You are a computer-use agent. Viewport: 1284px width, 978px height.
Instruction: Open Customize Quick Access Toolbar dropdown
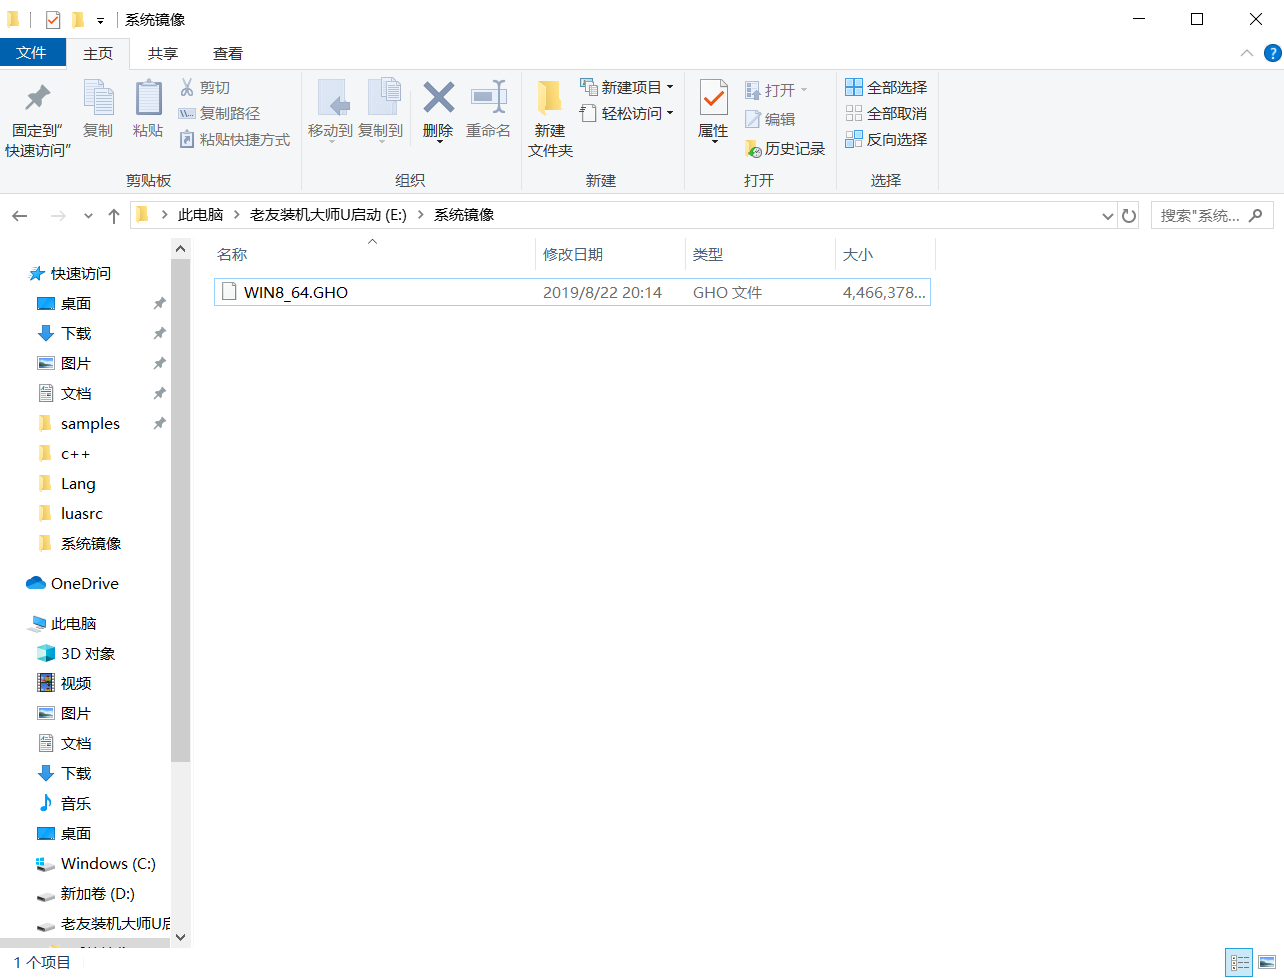pyautogui.click(x=100, y=21)
